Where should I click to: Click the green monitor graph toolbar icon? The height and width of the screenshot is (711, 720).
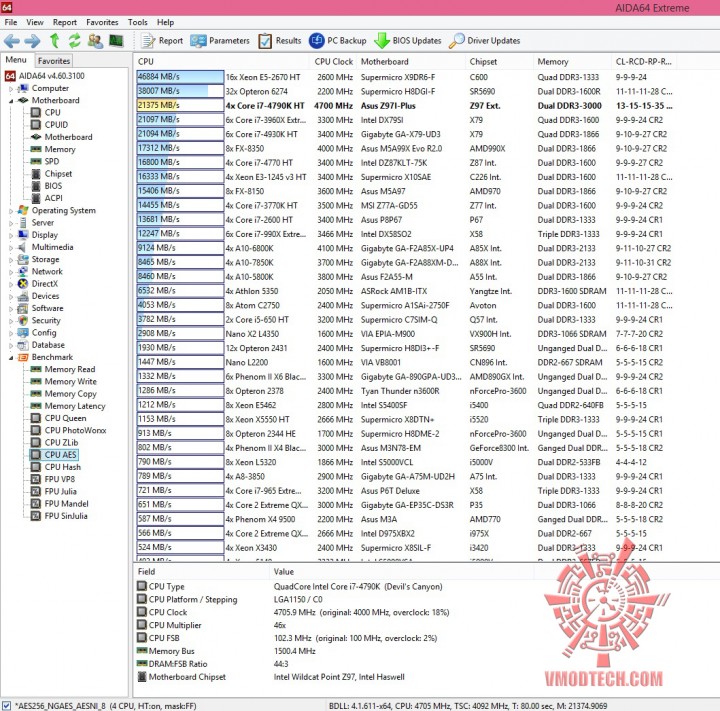116,40
